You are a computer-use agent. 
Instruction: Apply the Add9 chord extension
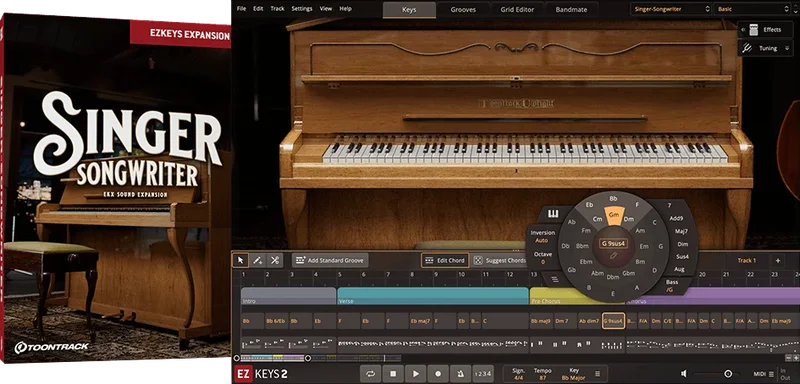[676, 218]
